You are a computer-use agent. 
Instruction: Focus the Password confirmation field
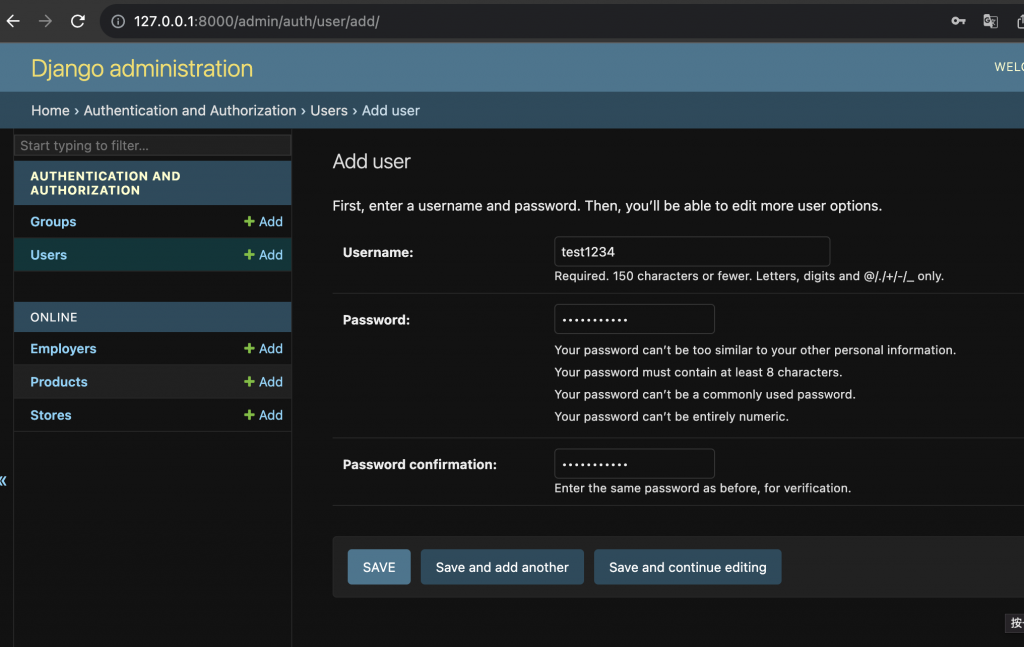pos(634,464)
